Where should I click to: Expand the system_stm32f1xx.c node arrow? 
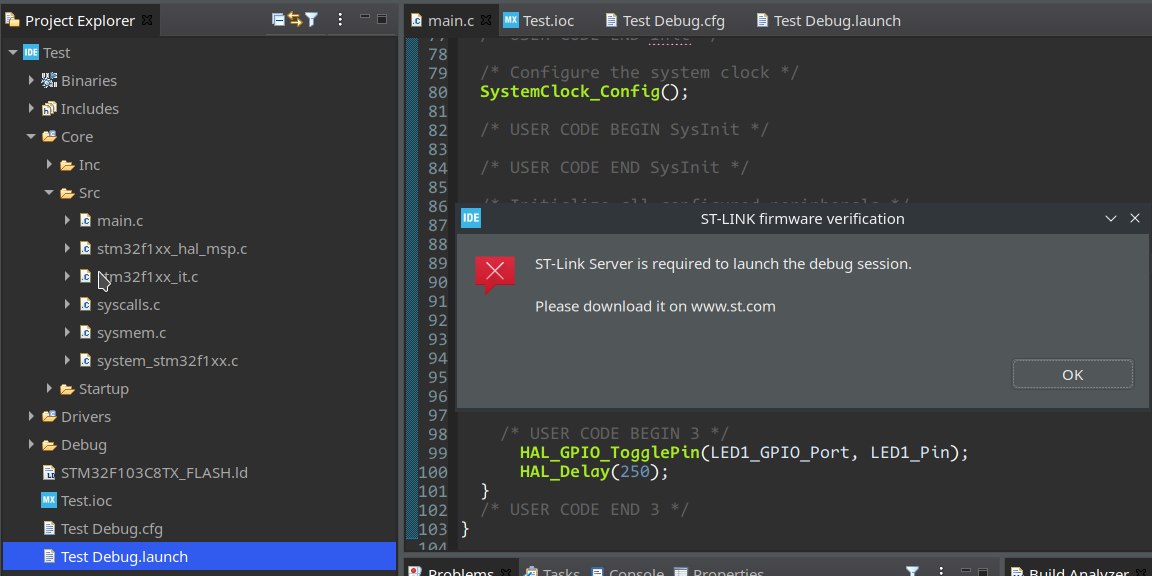tap(67, 360)
